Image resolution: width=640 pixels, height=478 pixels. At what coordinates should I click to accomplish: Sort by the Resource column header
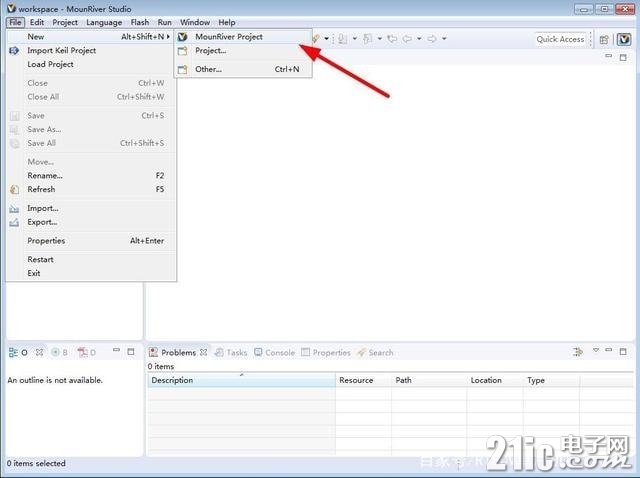click(363, 380)
